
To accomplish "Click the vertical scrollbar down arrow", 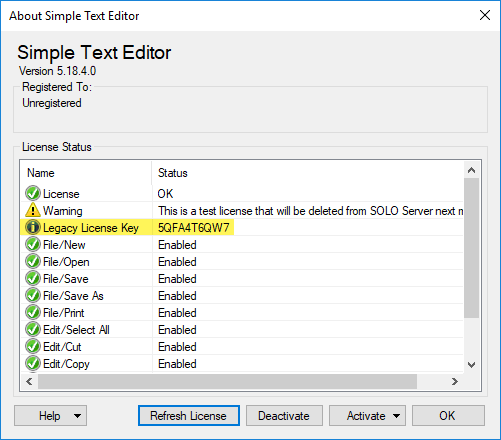I will click(x=471, y=365).
